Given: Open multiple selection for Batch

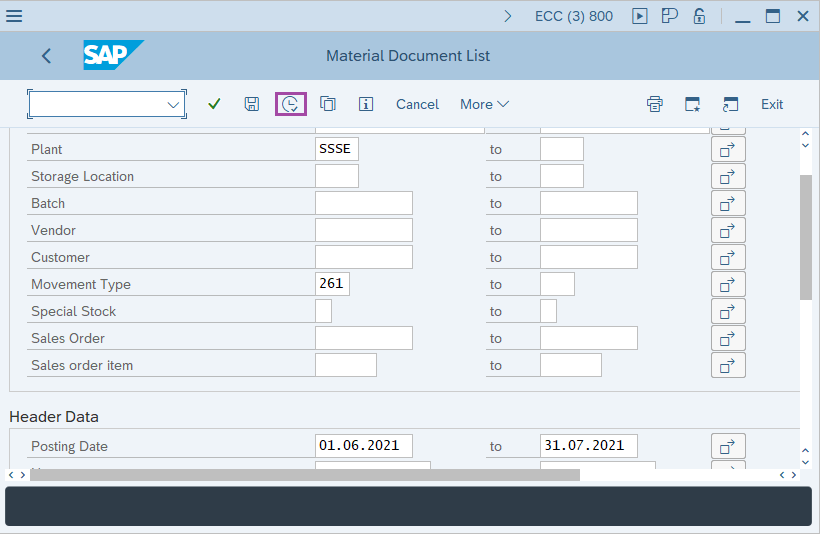Looking at the screenshot, I should click(728, 203).
